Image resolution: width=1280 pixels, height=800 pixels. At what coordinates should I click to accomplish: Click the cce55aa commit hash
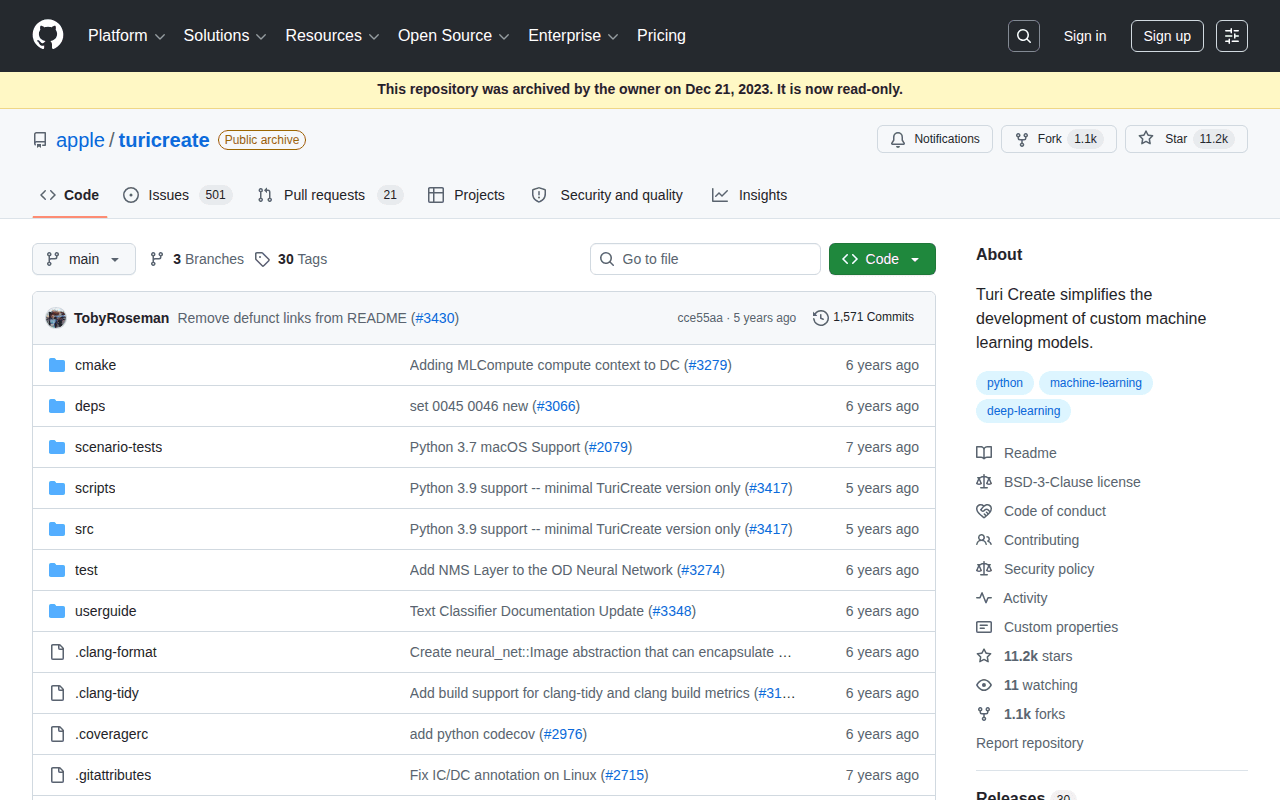click(700, 318)
